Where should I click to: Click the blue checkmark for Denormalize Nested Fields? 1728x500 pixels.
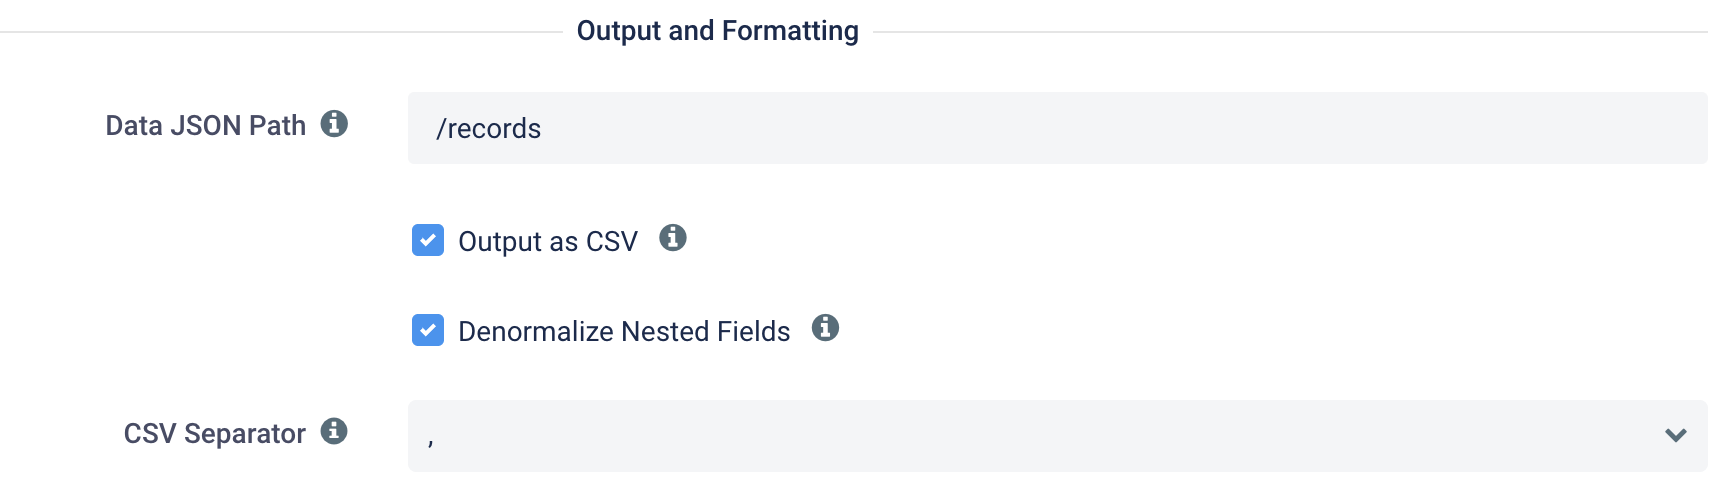point(428,330)
